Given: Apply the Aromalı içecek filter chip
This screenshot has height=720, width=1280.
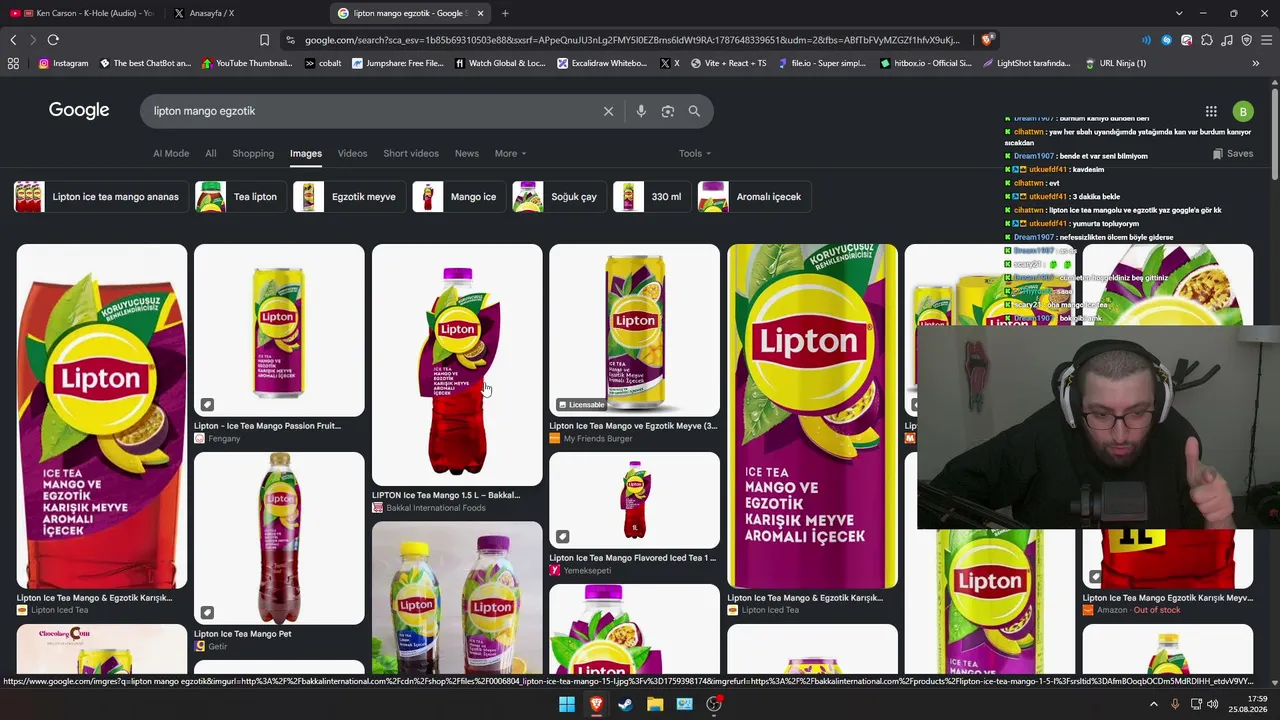Looking at the screenshot, I should [754, 197].
